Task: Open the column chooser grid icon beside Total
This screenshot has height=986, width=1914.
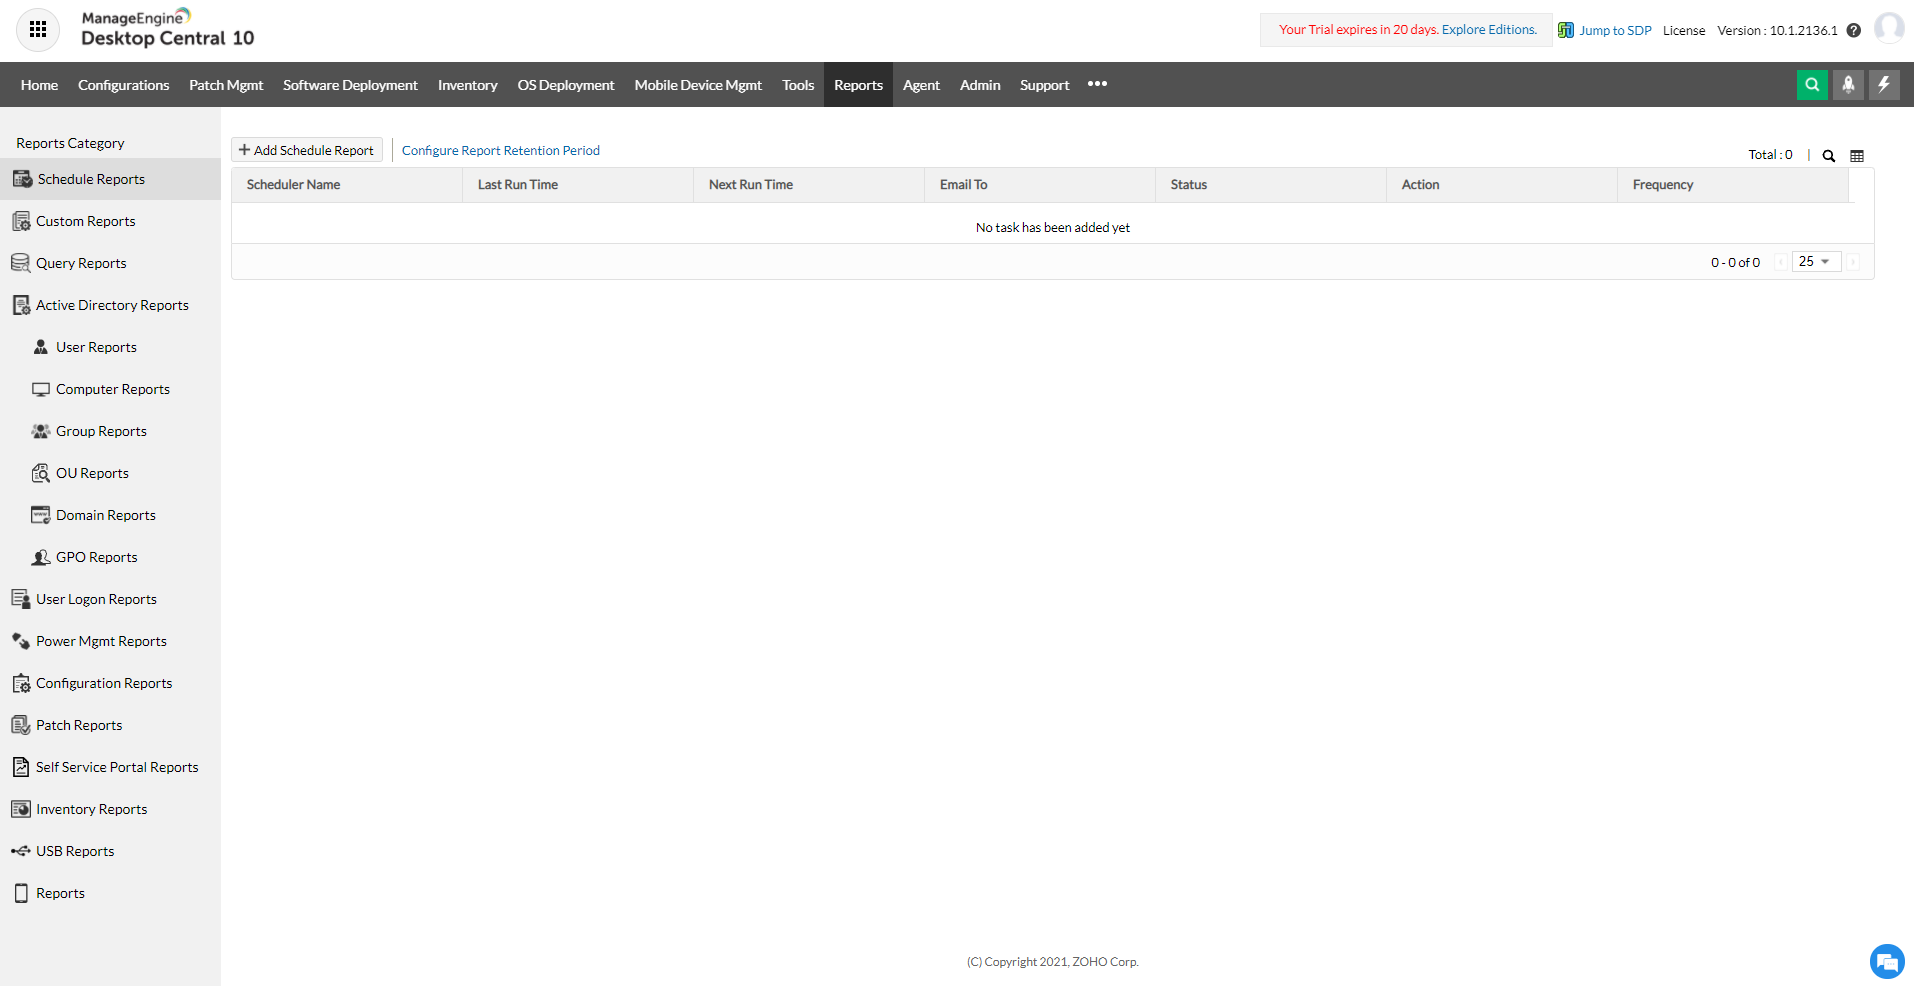Action: point(1857,156)
